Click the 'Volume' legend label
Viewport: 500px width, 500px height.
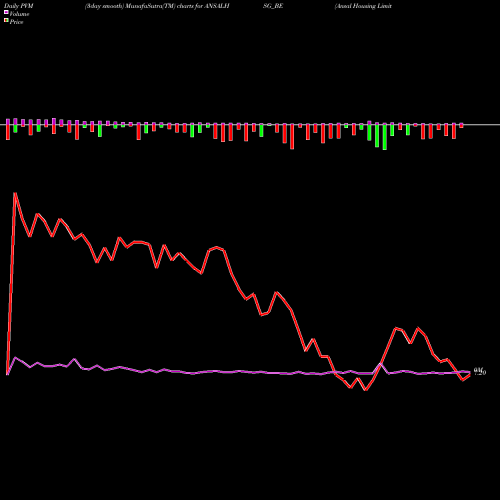(19, 14)
